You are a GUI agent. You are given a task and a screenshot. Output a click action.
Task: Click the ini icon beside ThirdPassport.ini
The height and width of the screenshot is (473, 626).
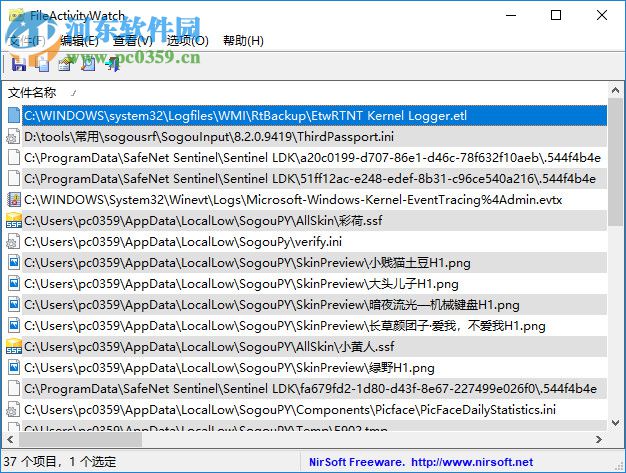point(13,137)
